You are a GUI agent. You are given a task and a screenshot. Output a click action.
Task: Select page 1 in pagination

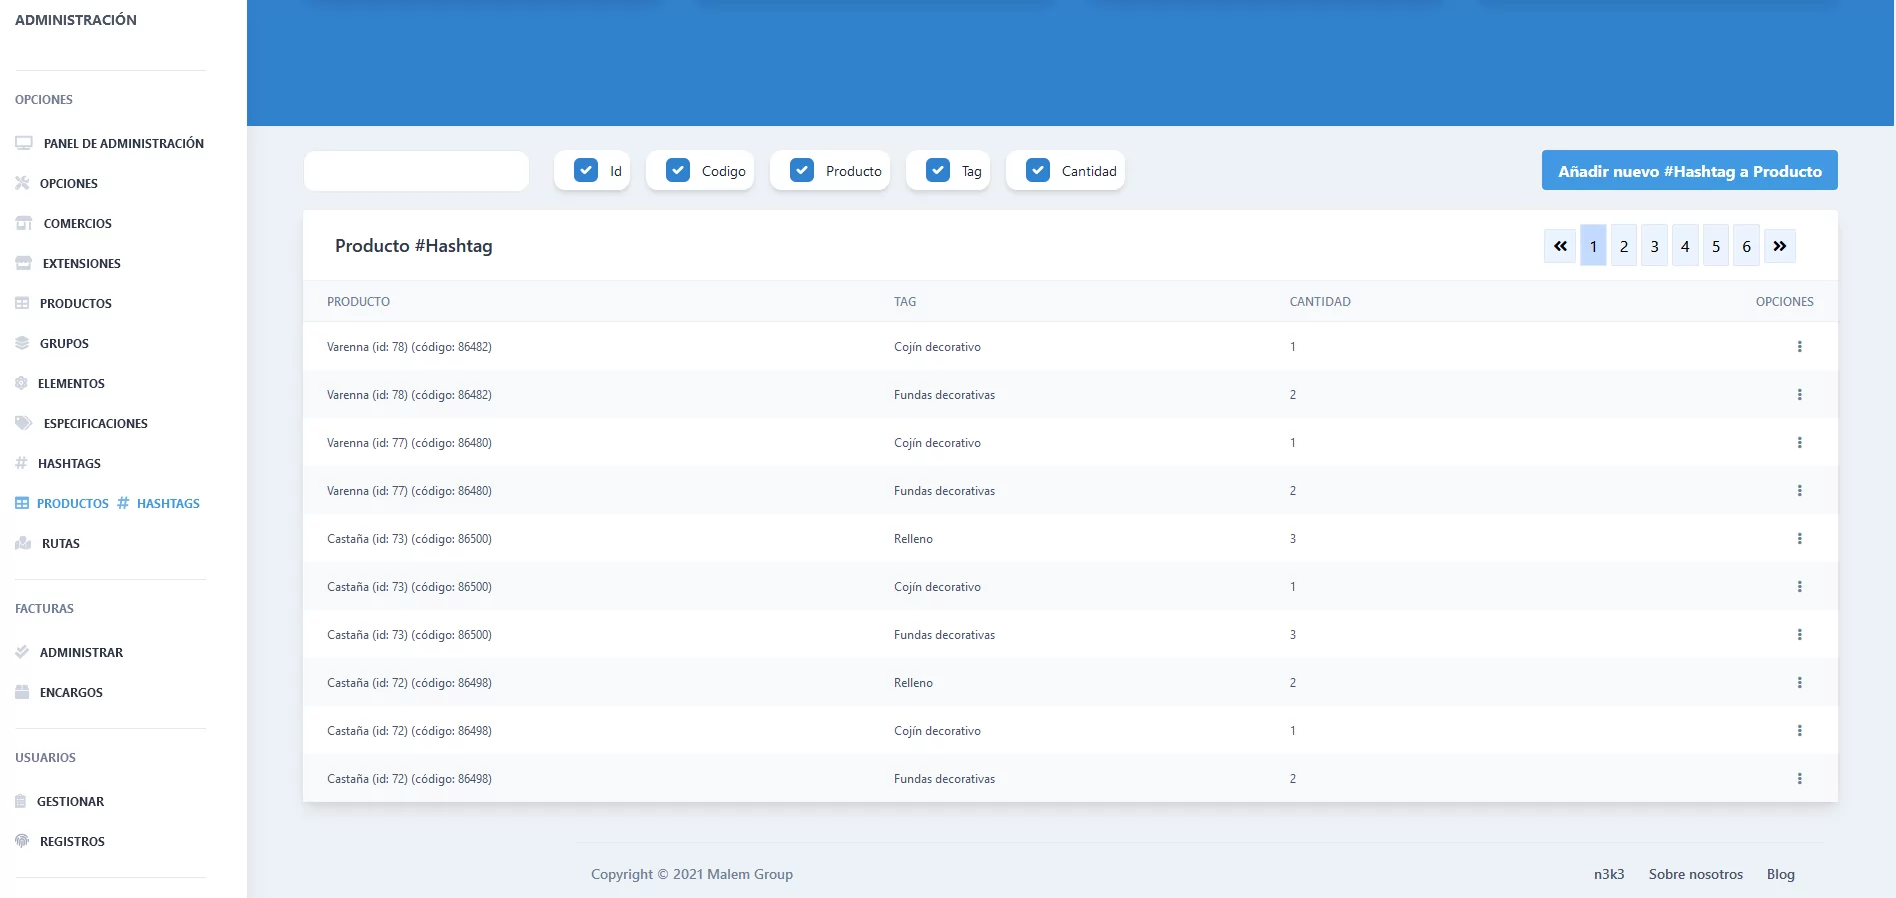tap(1593, 246)
